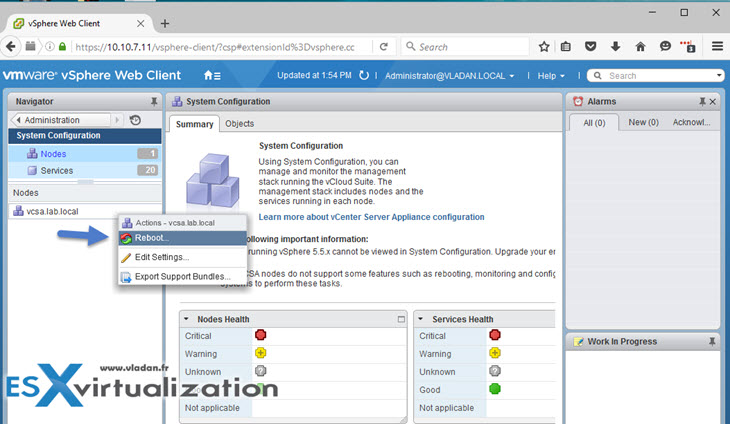Screen dimensions: 730x424
Task: Click the Services Health Unknown gray icon
Action: click(495, 371)
